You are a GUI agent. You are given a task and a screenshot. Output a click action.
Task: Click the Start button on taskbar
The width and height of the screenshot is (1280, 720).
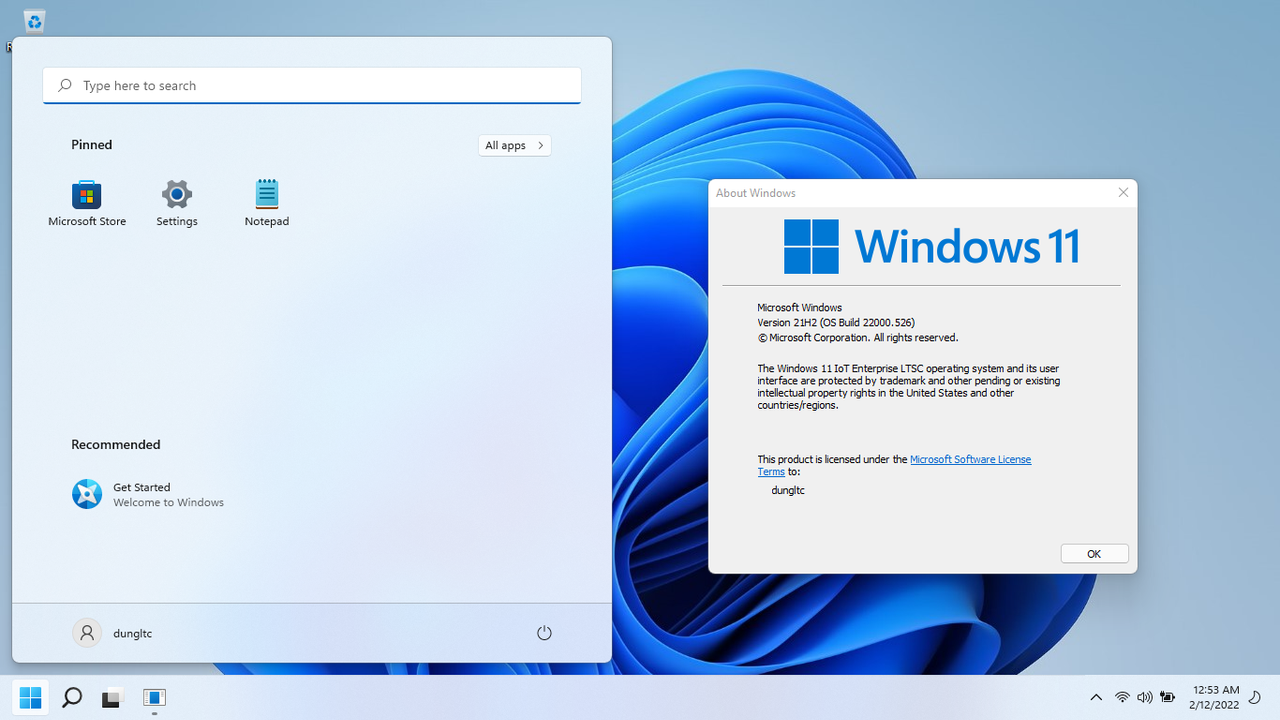click(x=30, y=697)
